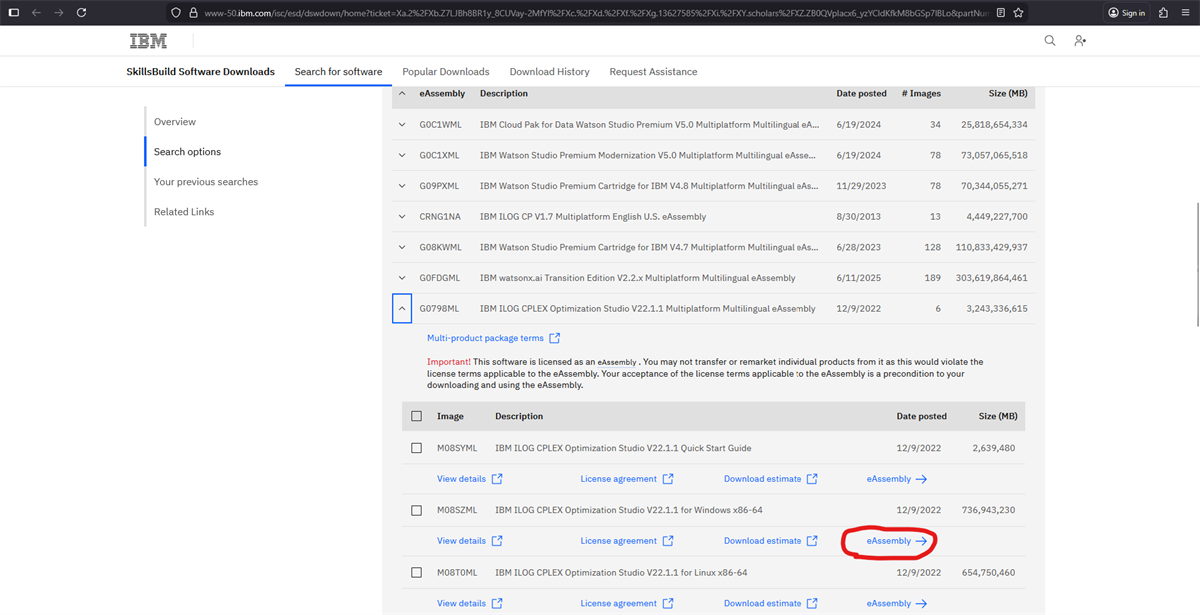Click the padlock site information icon
Viewport: 1200px width, 615px height.
(194, 13)
